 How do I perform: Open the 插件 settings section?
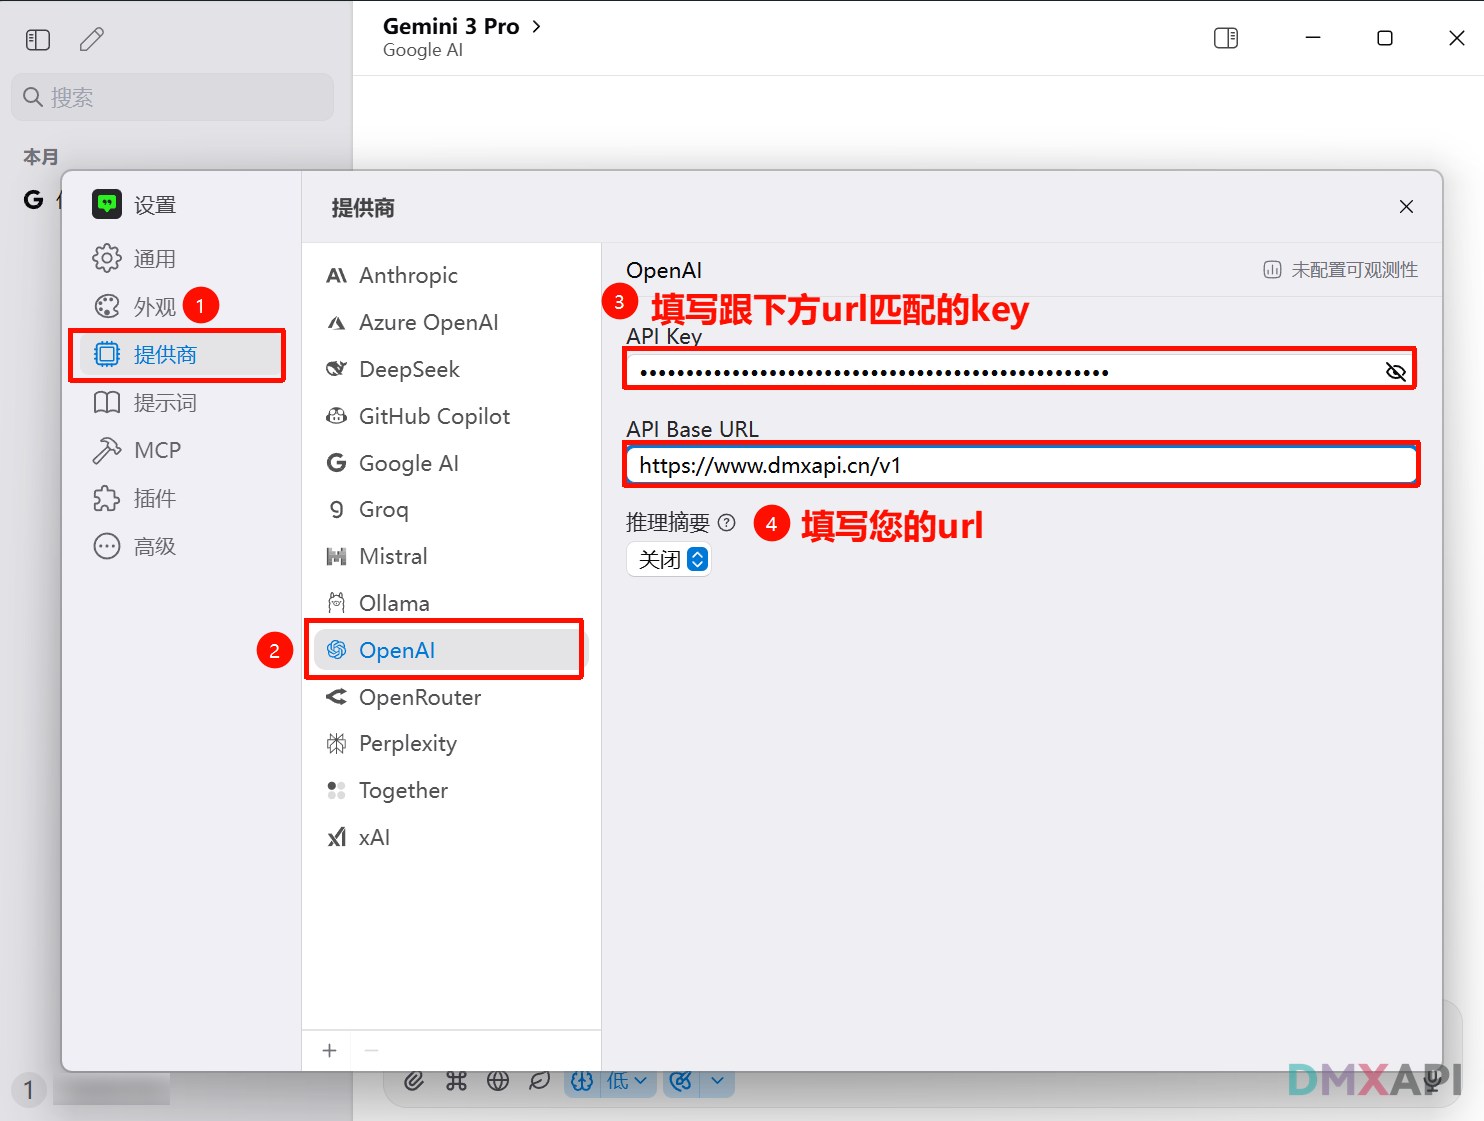(154, 499)
